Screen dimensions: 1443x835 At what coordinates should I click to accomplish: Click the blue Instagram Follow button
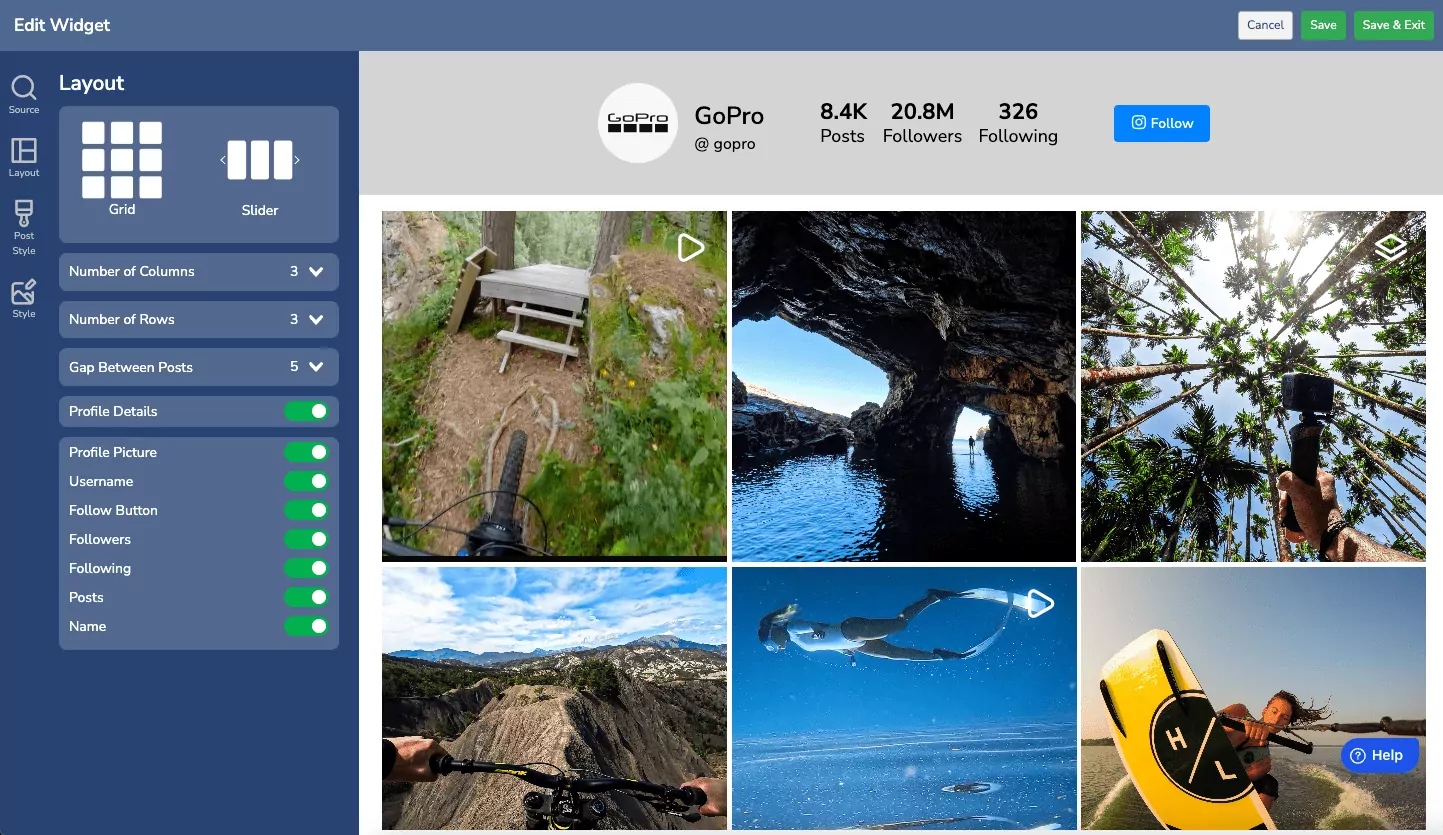(x=1161, y=123)
